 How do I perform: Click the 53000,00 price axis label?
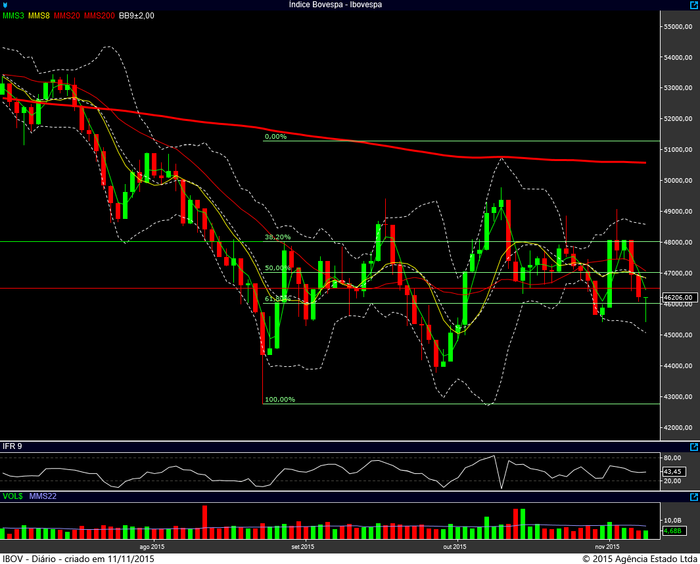click(x=678, y=88)
